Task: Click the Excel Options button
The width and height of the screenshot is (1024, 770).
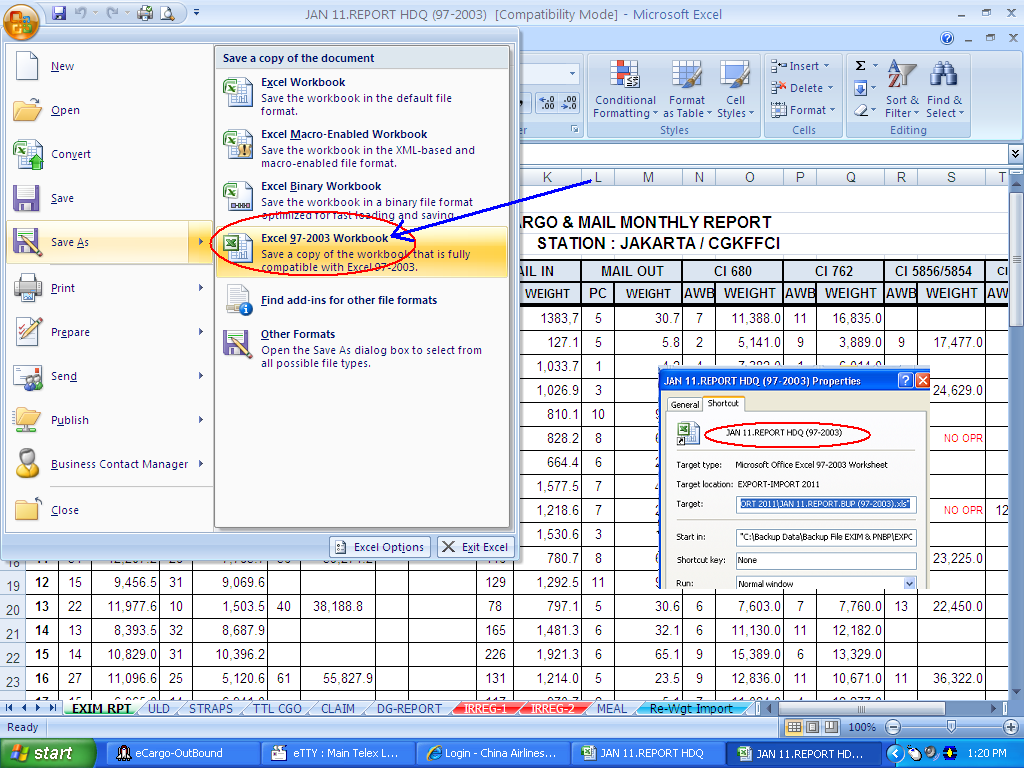Action: [x=379, y=547]
